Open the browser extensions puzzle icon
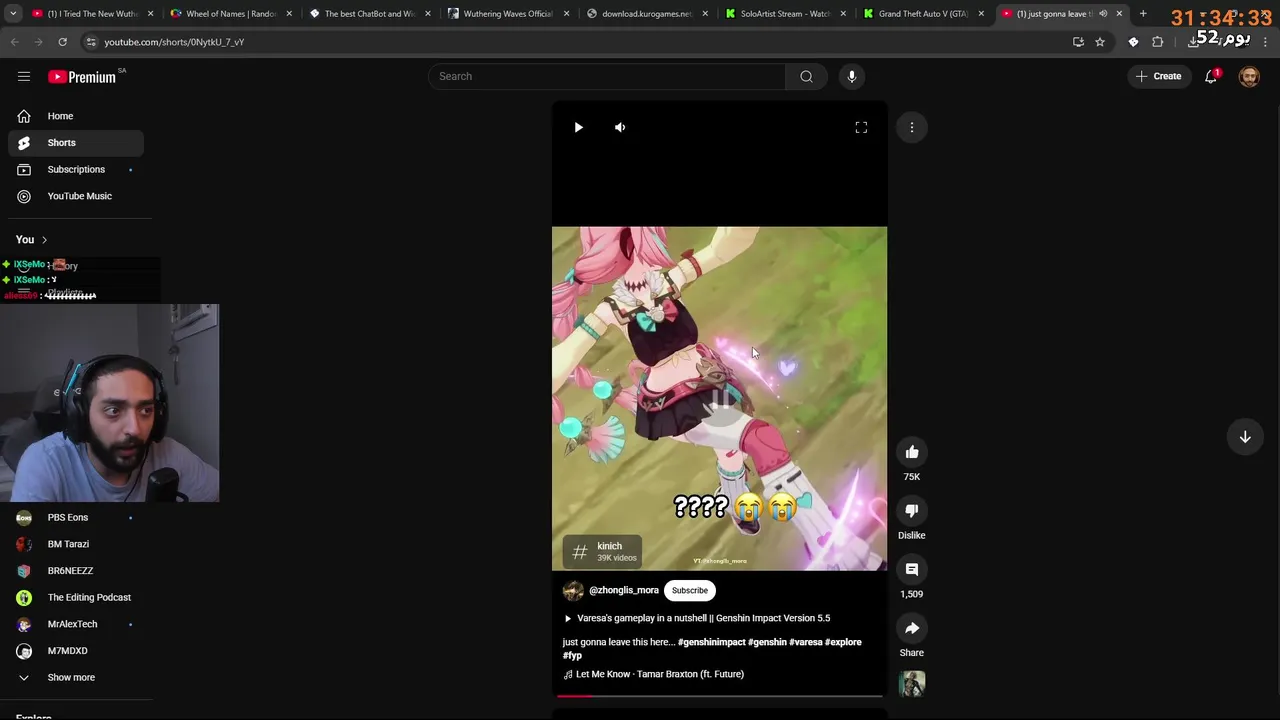Screen dimensions: 1280x720 (x=1158, y=42)
